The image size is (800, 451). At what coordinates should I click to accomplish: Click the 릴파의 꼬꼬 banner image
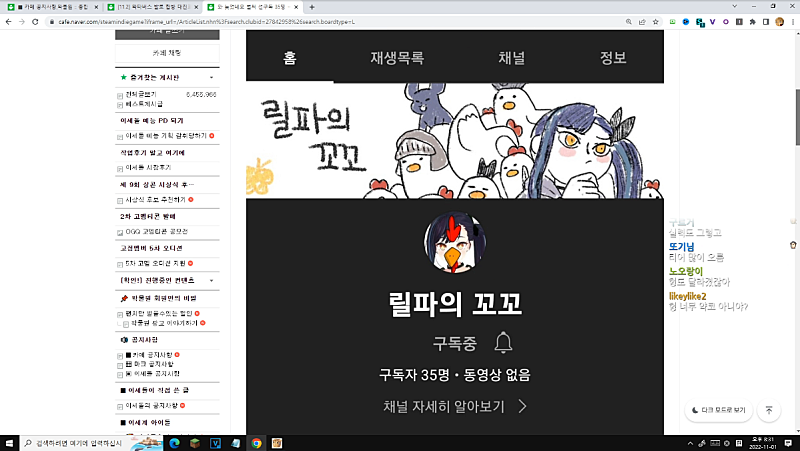click(x=455, y=140)
